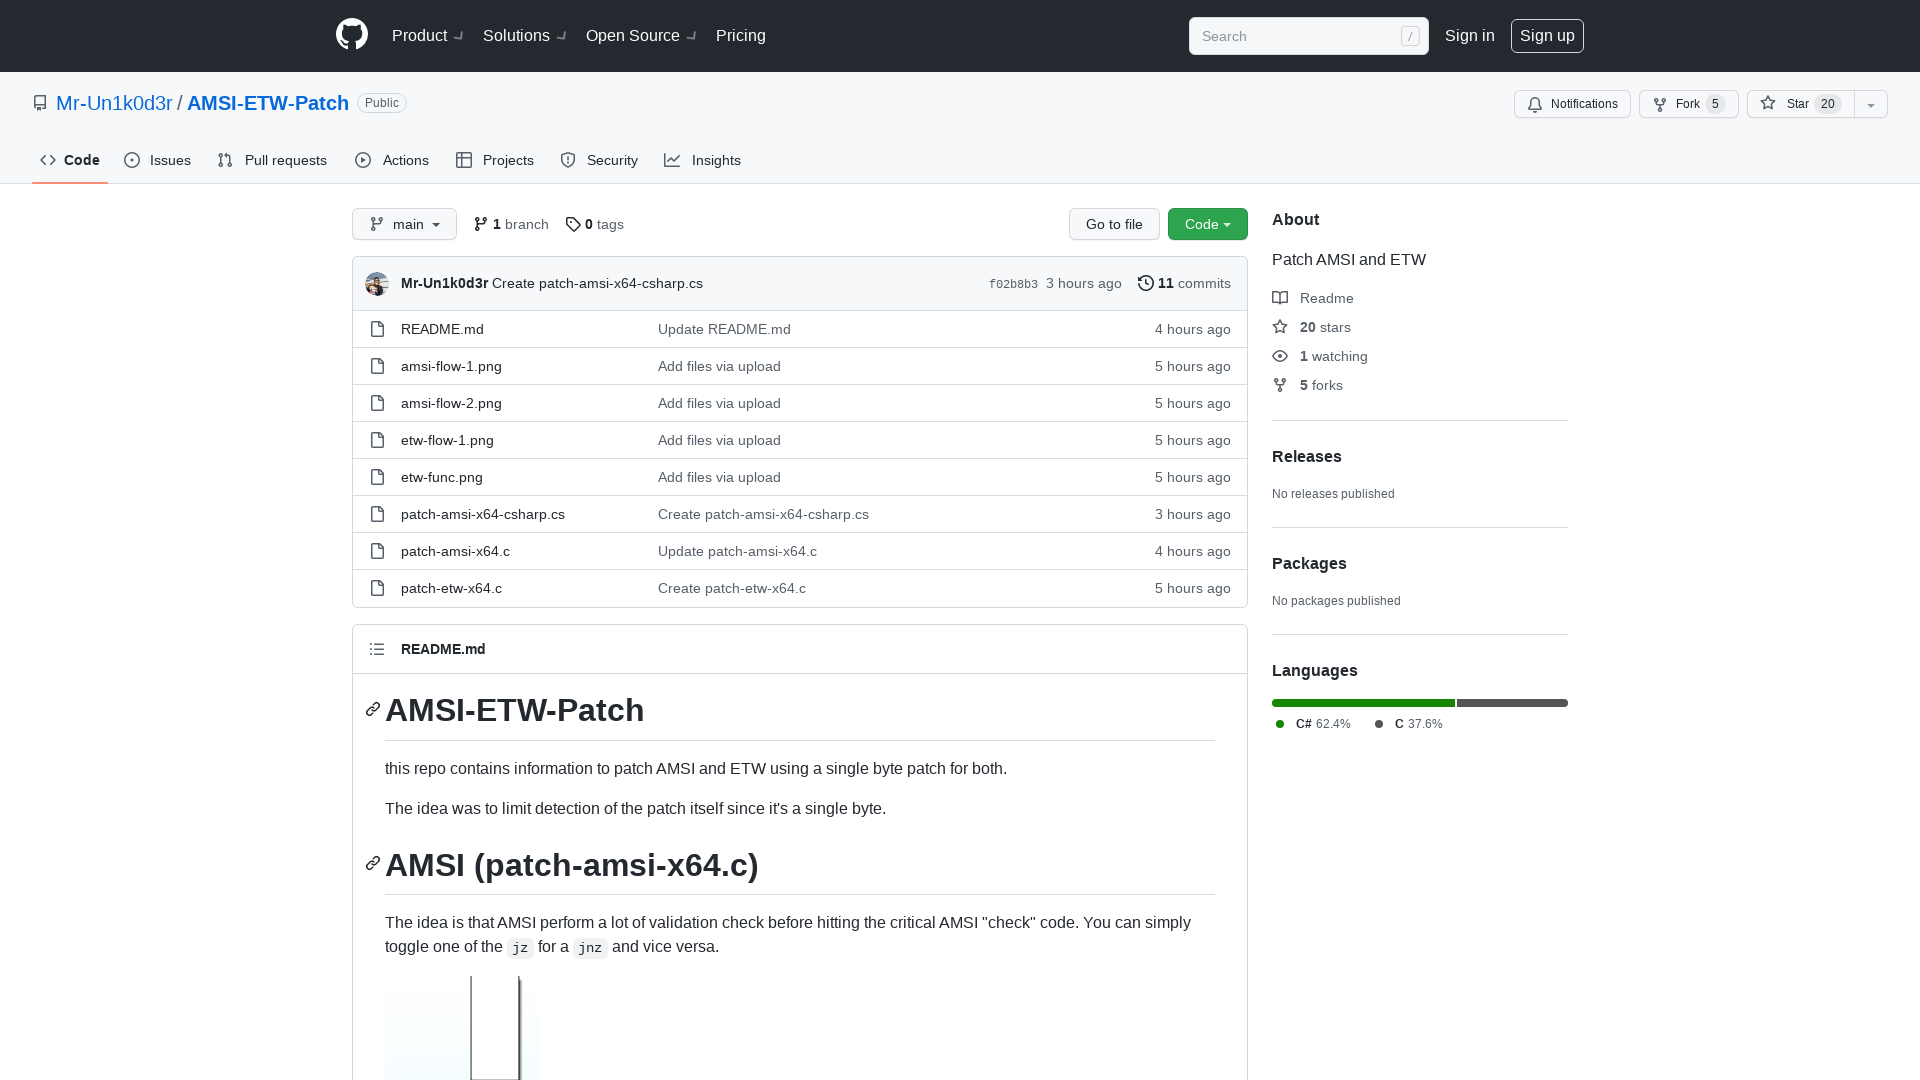The height and width of the screenshot is (1080, 1920).
Task: Click the Insights graph icon
Action: pos(673,160)
